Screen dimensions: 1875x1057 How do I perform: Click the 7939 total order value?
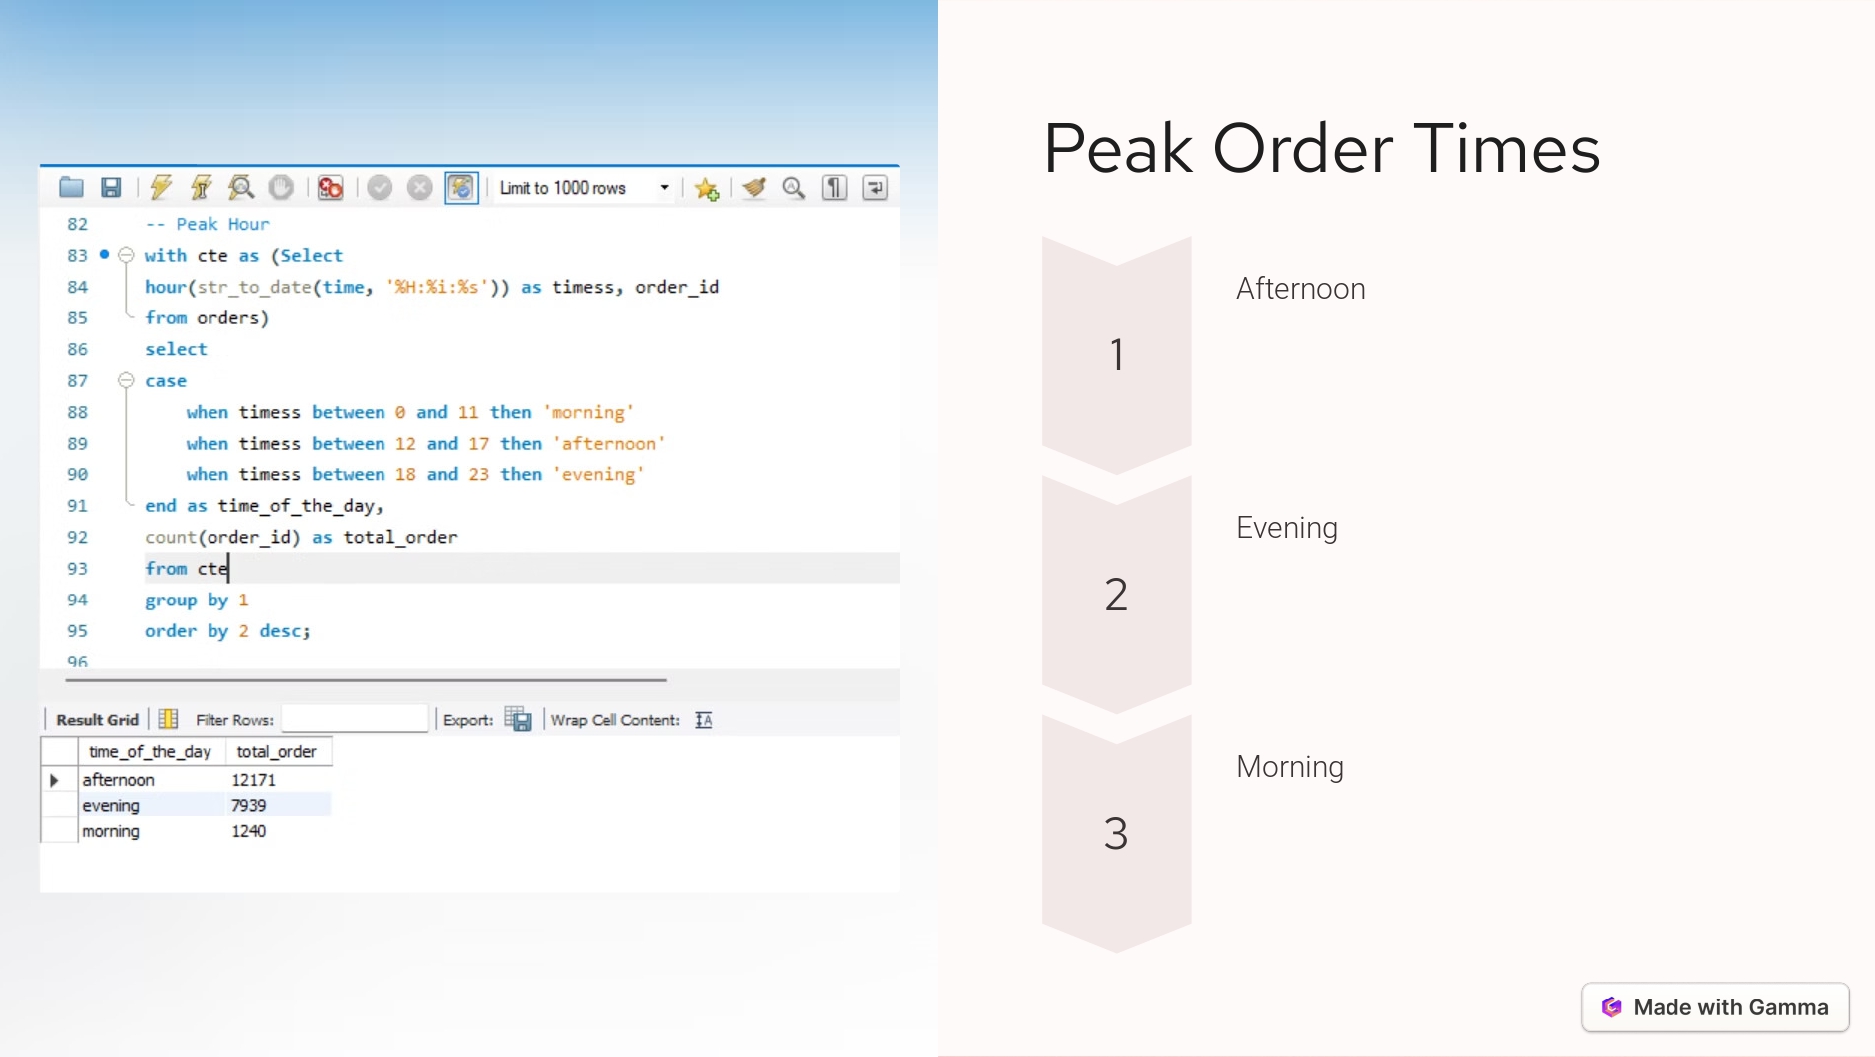(x=248, y=805)
